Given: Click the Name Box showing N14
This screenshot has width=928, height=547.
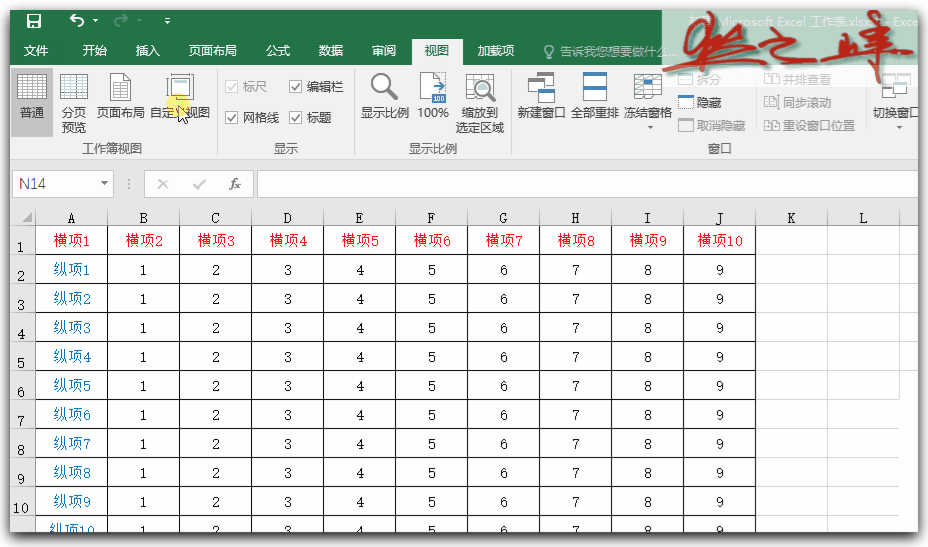Looking at the screenshot, I should [56, 184].
